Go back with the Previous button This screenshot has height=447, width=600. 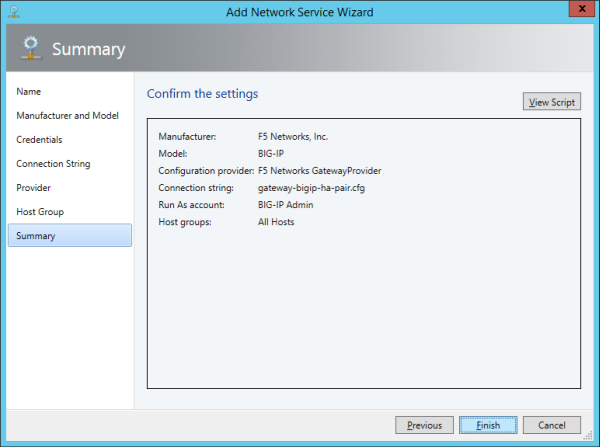click(x=425, y=425)
